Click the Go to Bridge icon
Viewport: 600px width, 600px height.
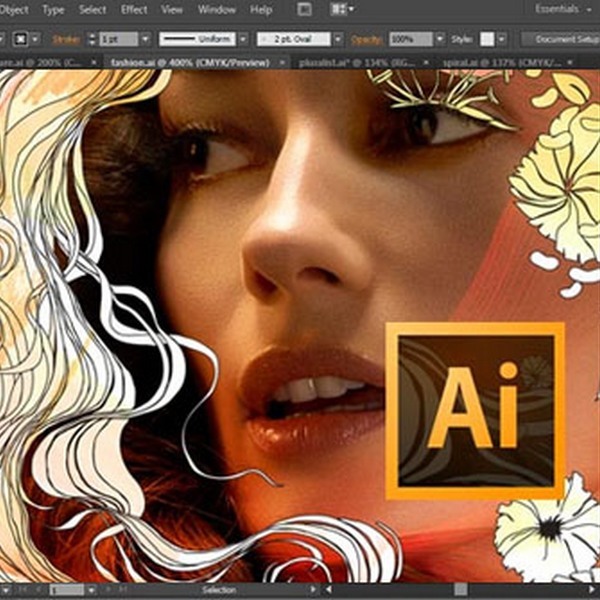305,10
